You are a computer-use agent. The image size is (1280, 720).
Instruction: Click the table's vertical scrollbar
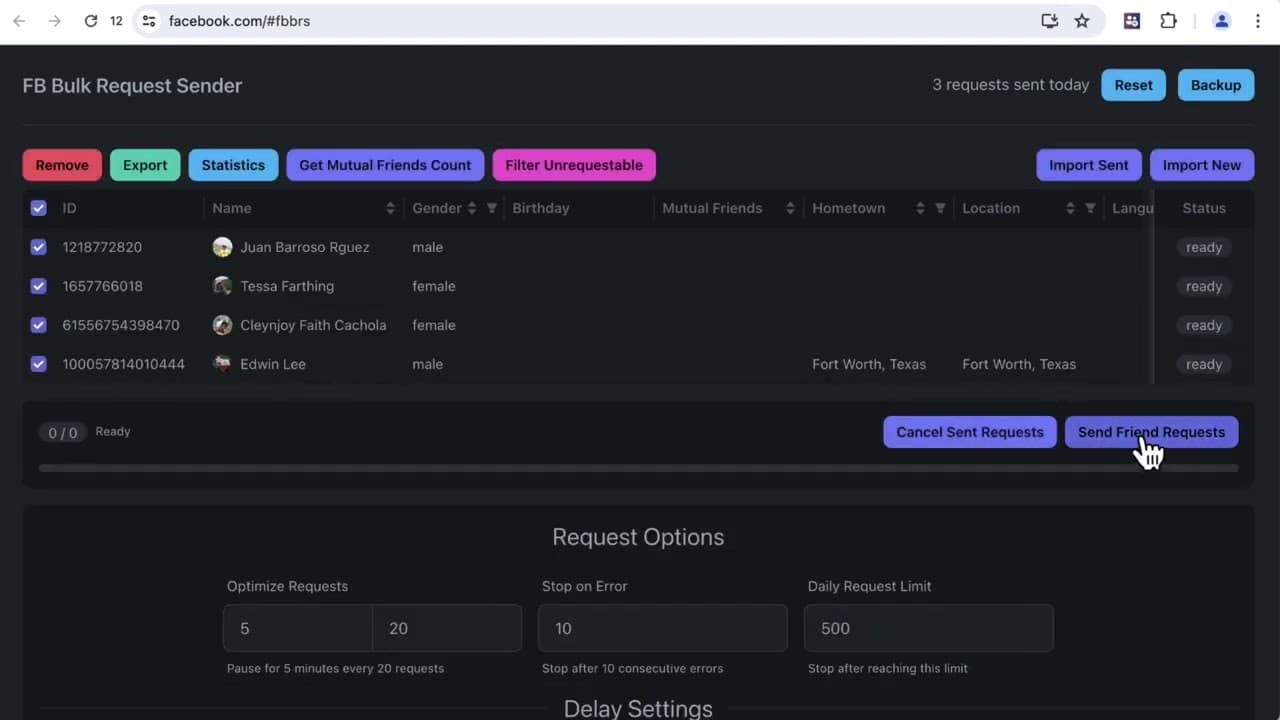pos(1152,286)
